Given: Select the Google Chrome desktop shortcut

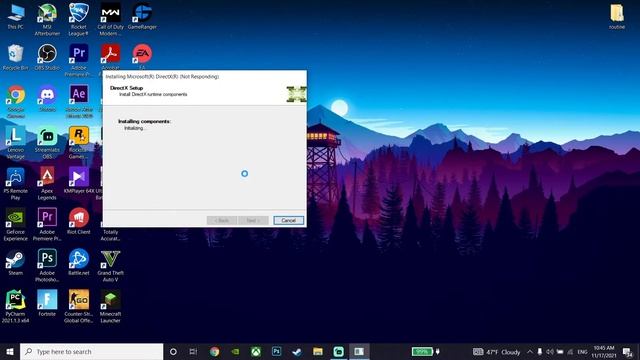Looking at the screenshot, I should (16, 102).
